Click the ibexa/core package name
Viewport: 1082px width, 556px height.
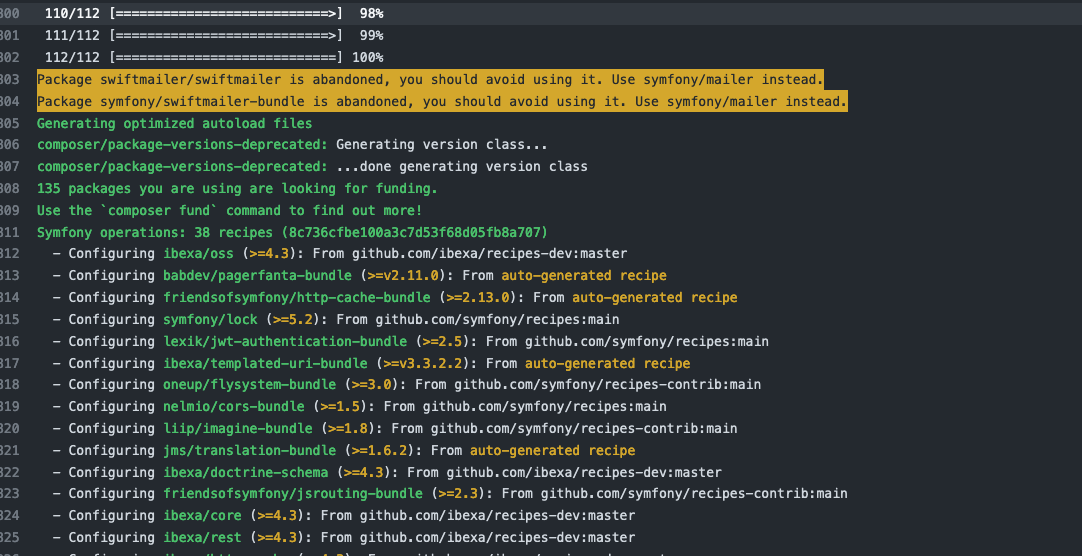(x=203, y=515)
